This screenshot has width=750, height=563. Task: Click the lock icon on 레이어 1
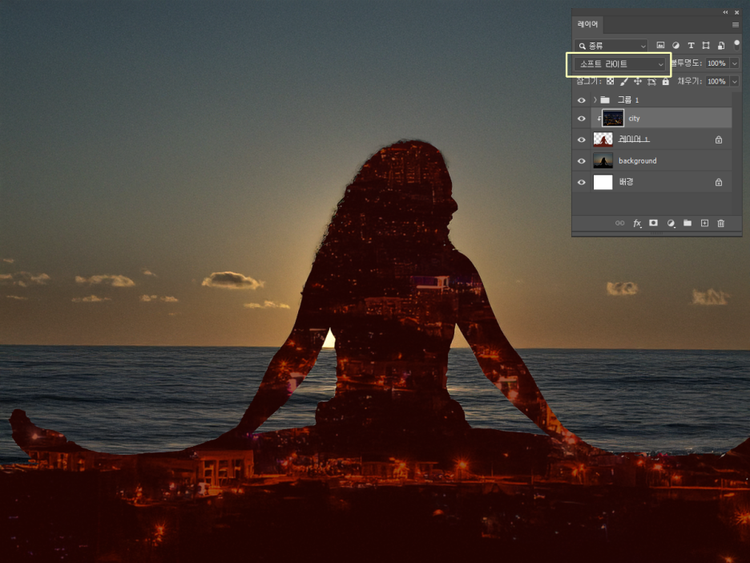(718, 140)
